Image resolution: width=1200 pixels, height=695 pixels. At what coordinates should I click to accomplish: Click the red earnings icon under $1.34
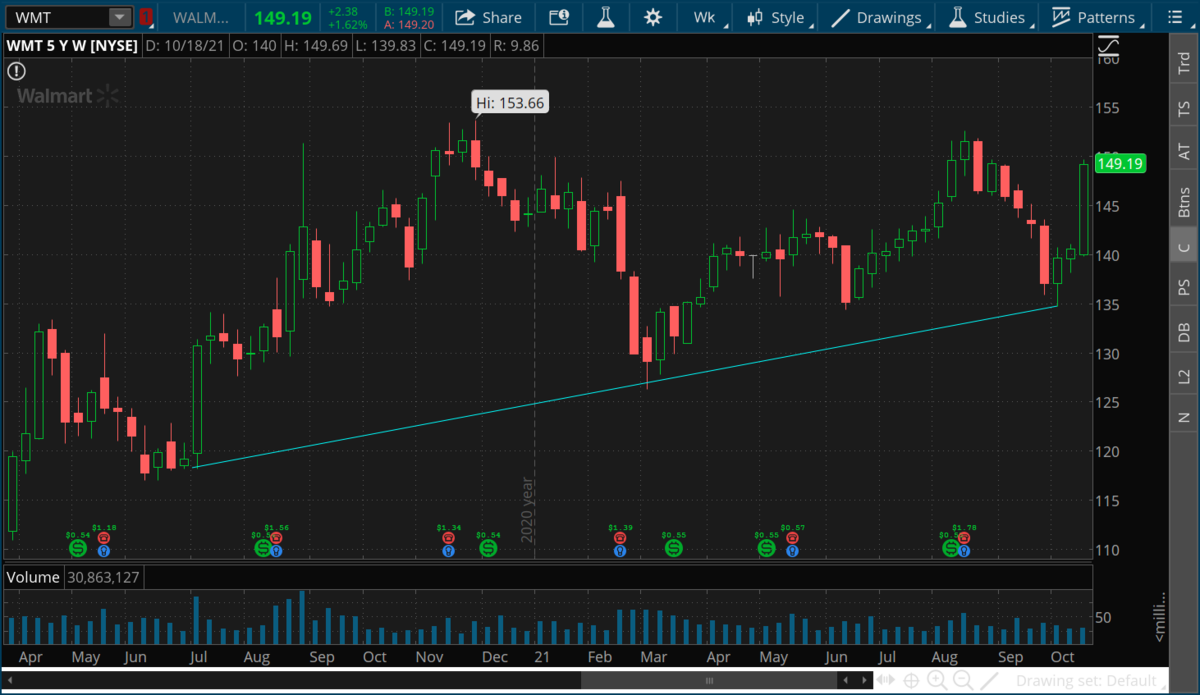[x=449, y=538]
